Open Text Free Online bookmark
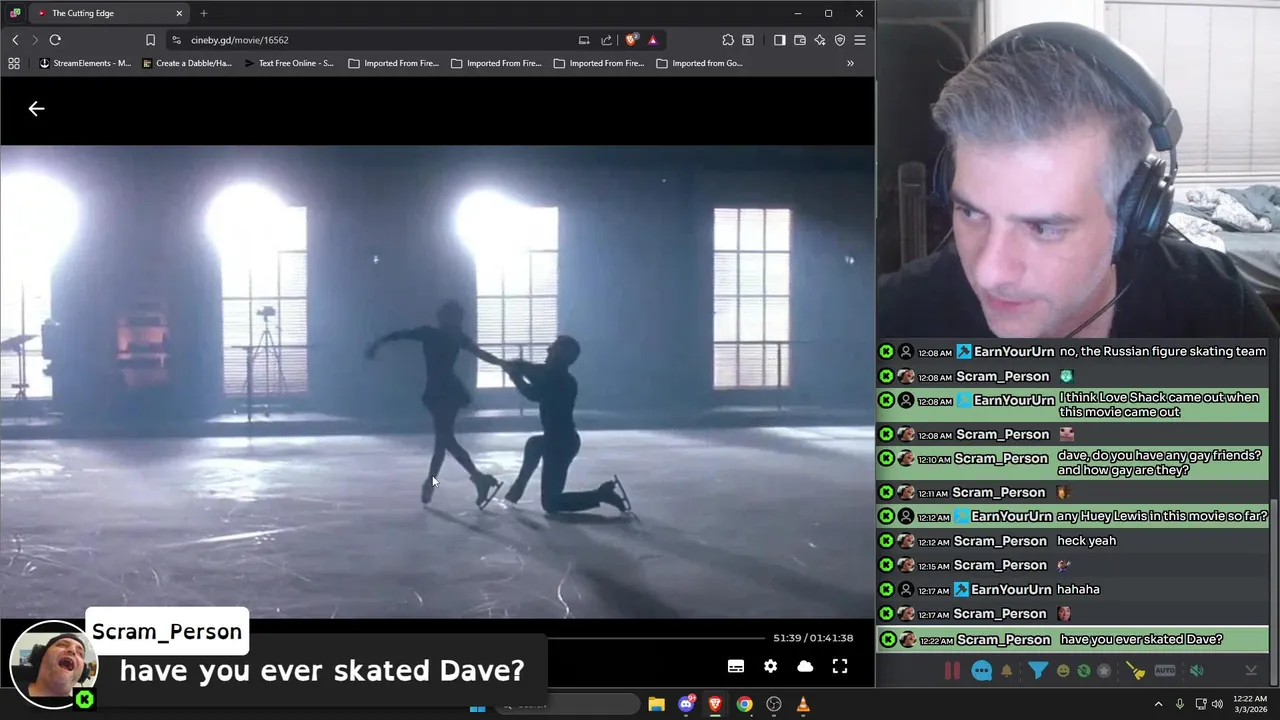Viewport: 1280px width, 720px height. [x=289, y=63]
